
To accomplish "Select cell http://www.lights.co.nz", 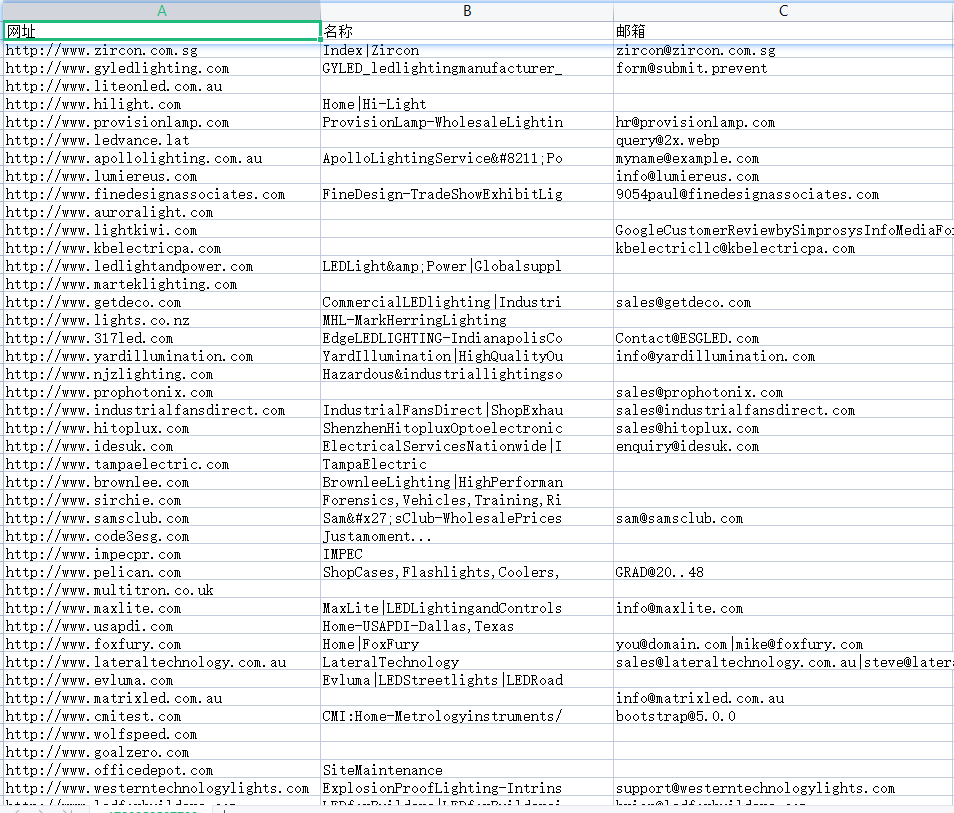I will [x=162, y=320].
